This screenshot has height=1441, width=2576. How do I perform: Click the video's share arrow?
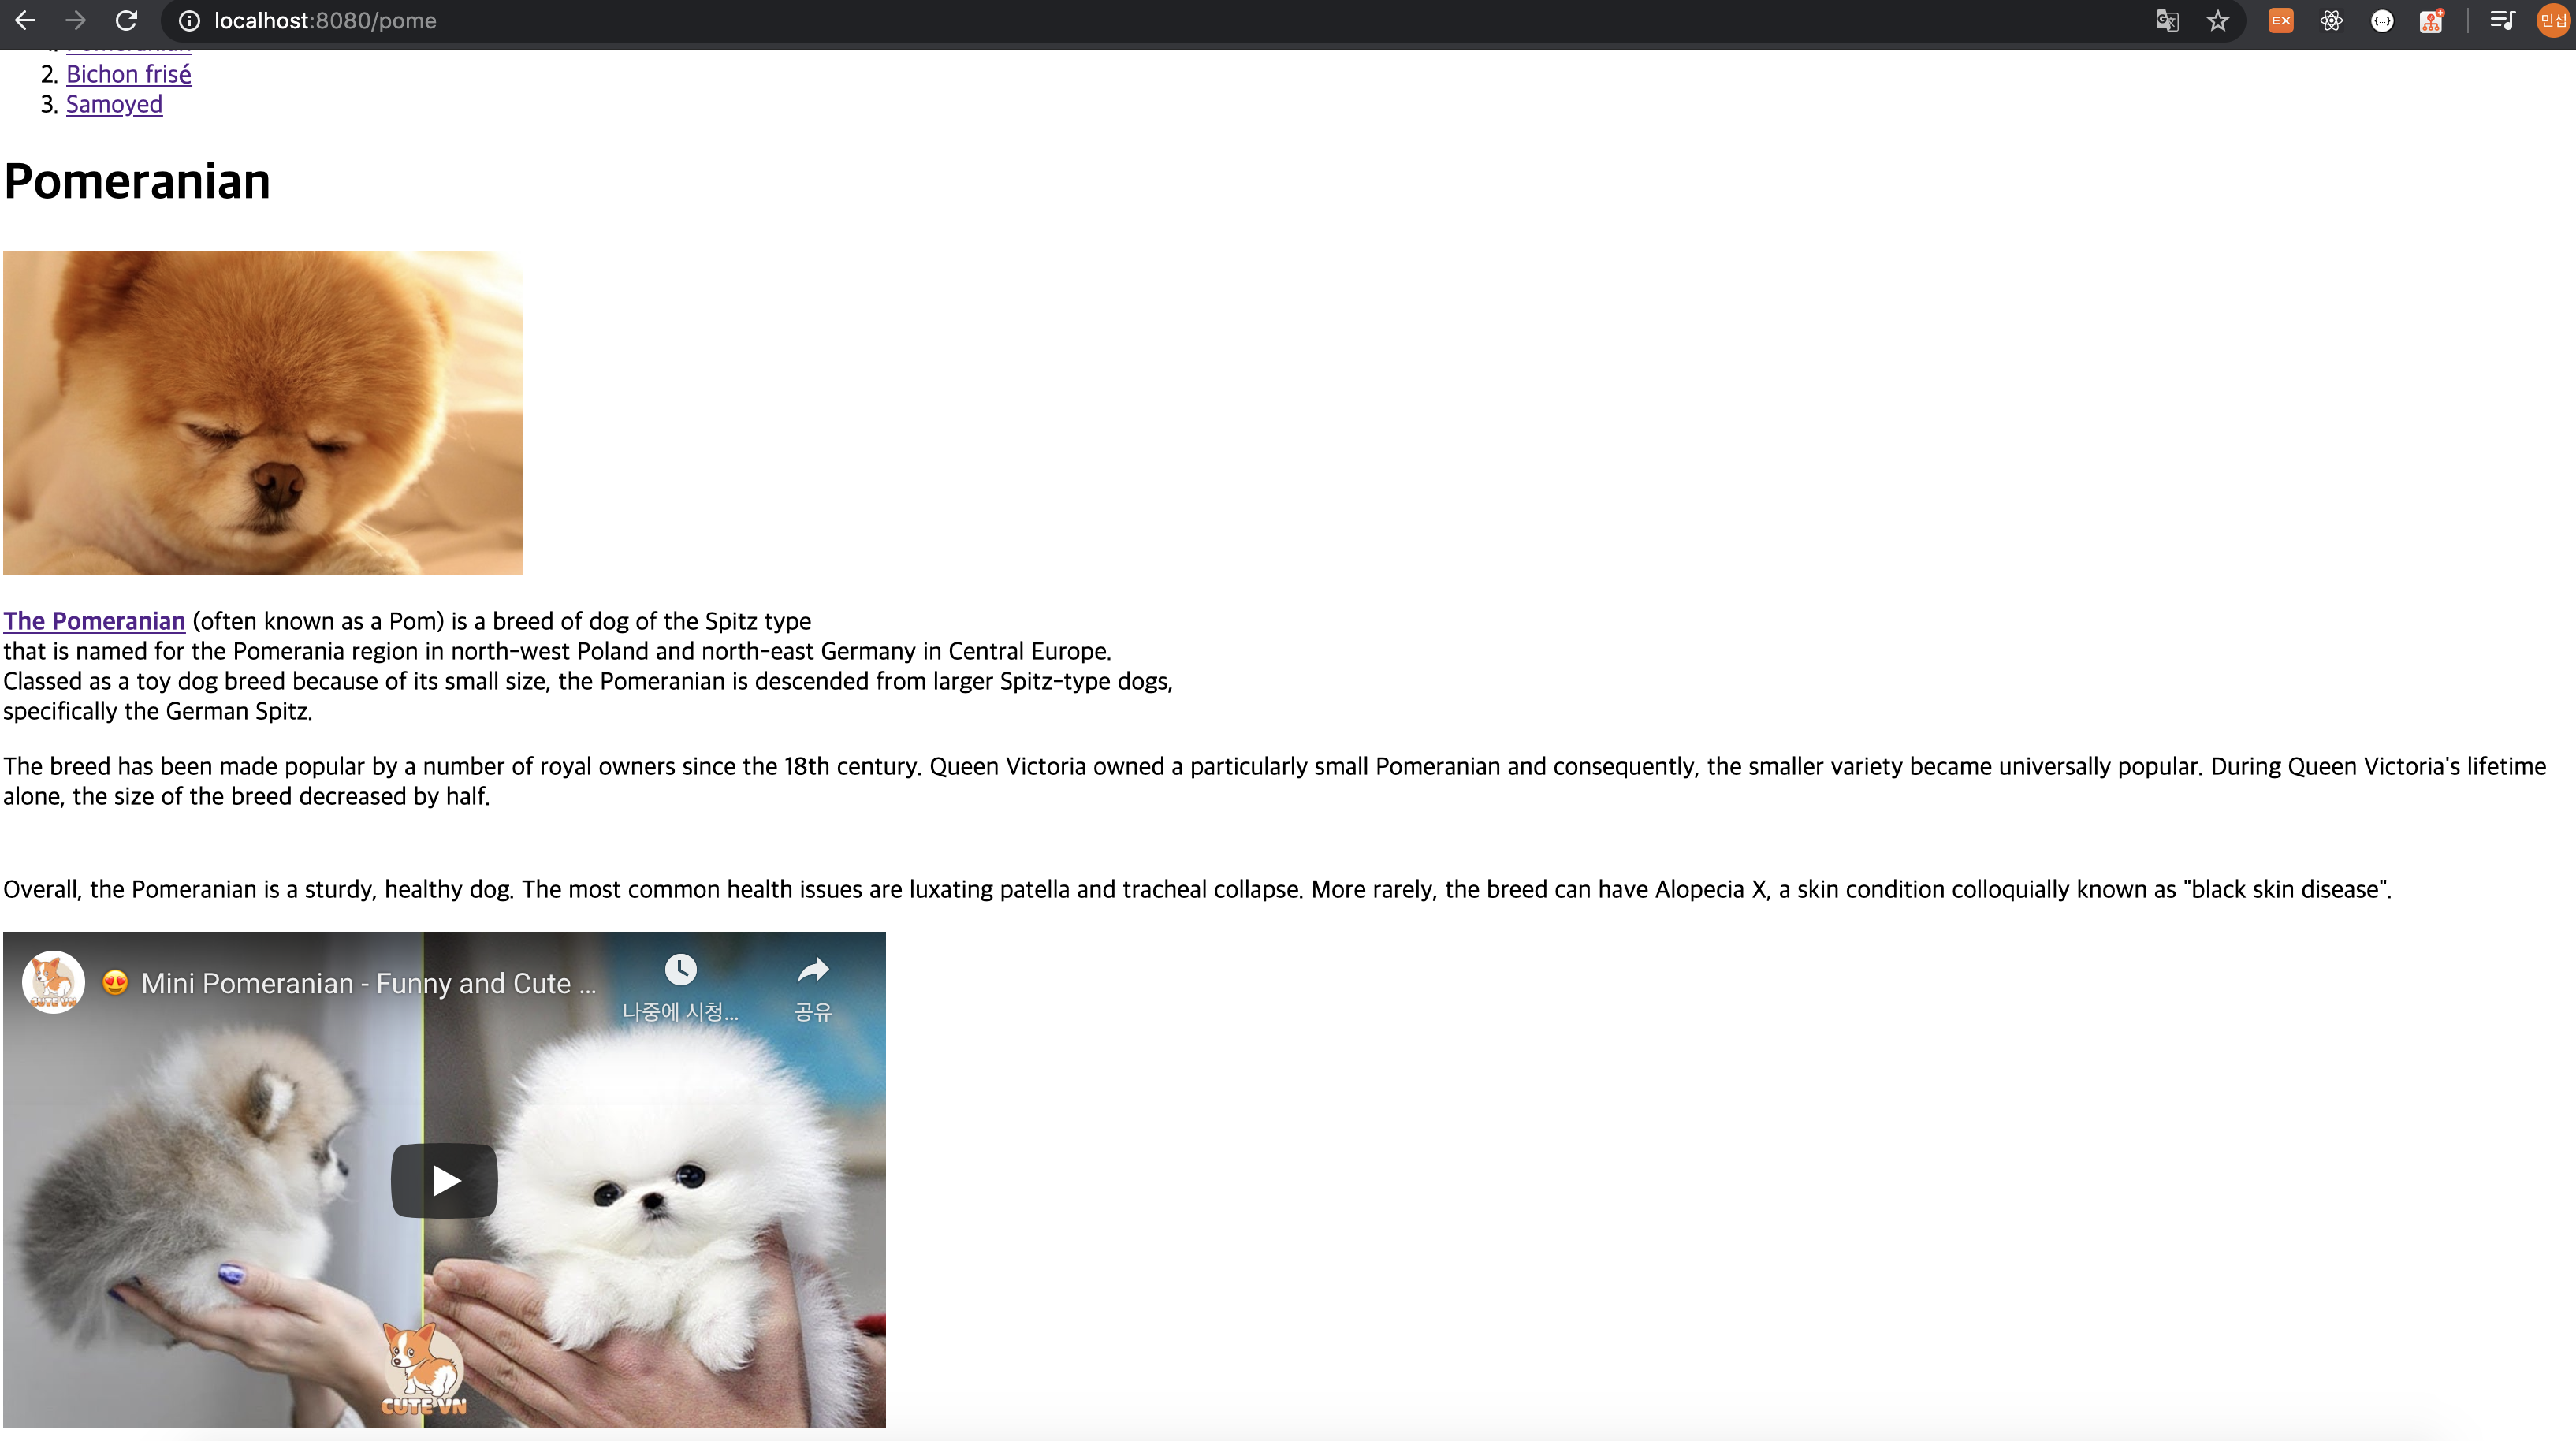[x=813, y=970]
